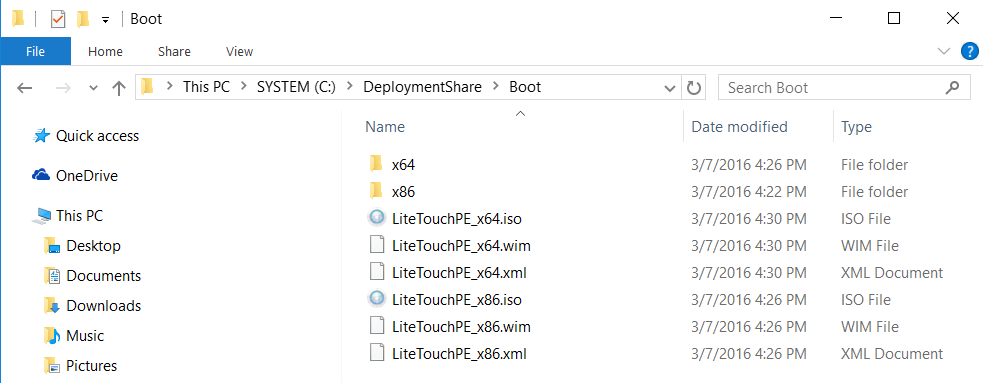Viewport: 983px width, 383px height.
Task: Click the New Folder icon in quick access toolbar
Action: coord(82,19)
